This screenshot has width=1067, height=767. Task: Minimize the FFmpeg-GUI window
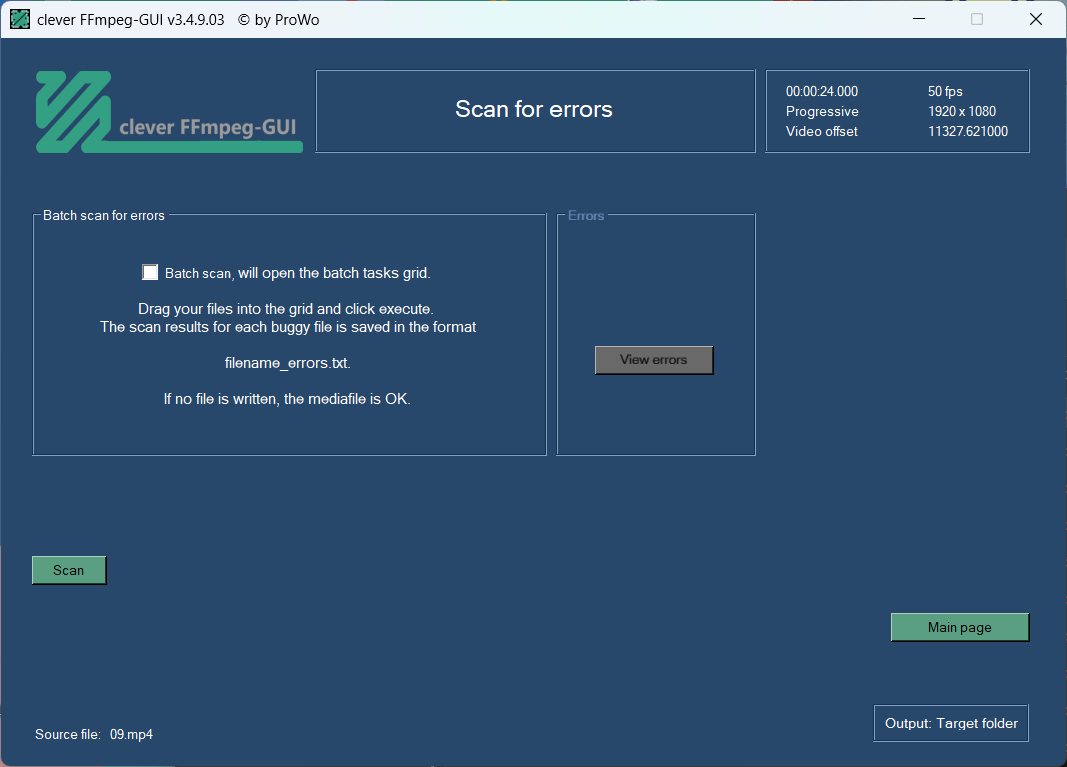(919, 19)
